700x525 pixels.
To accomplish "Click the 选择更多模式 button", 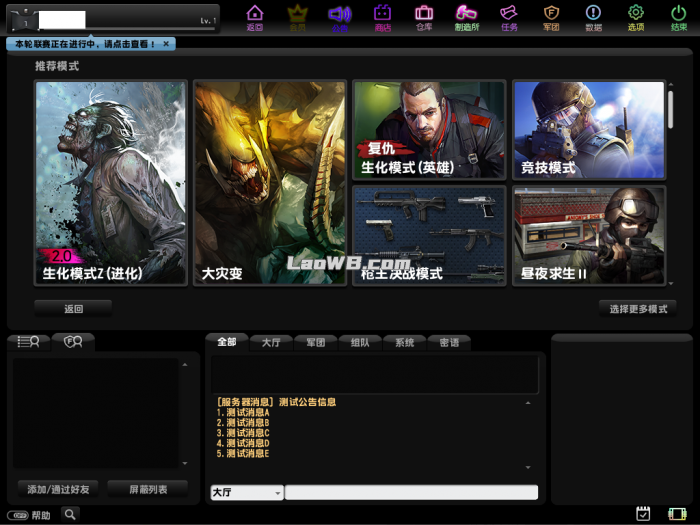I will click(638, 308).
